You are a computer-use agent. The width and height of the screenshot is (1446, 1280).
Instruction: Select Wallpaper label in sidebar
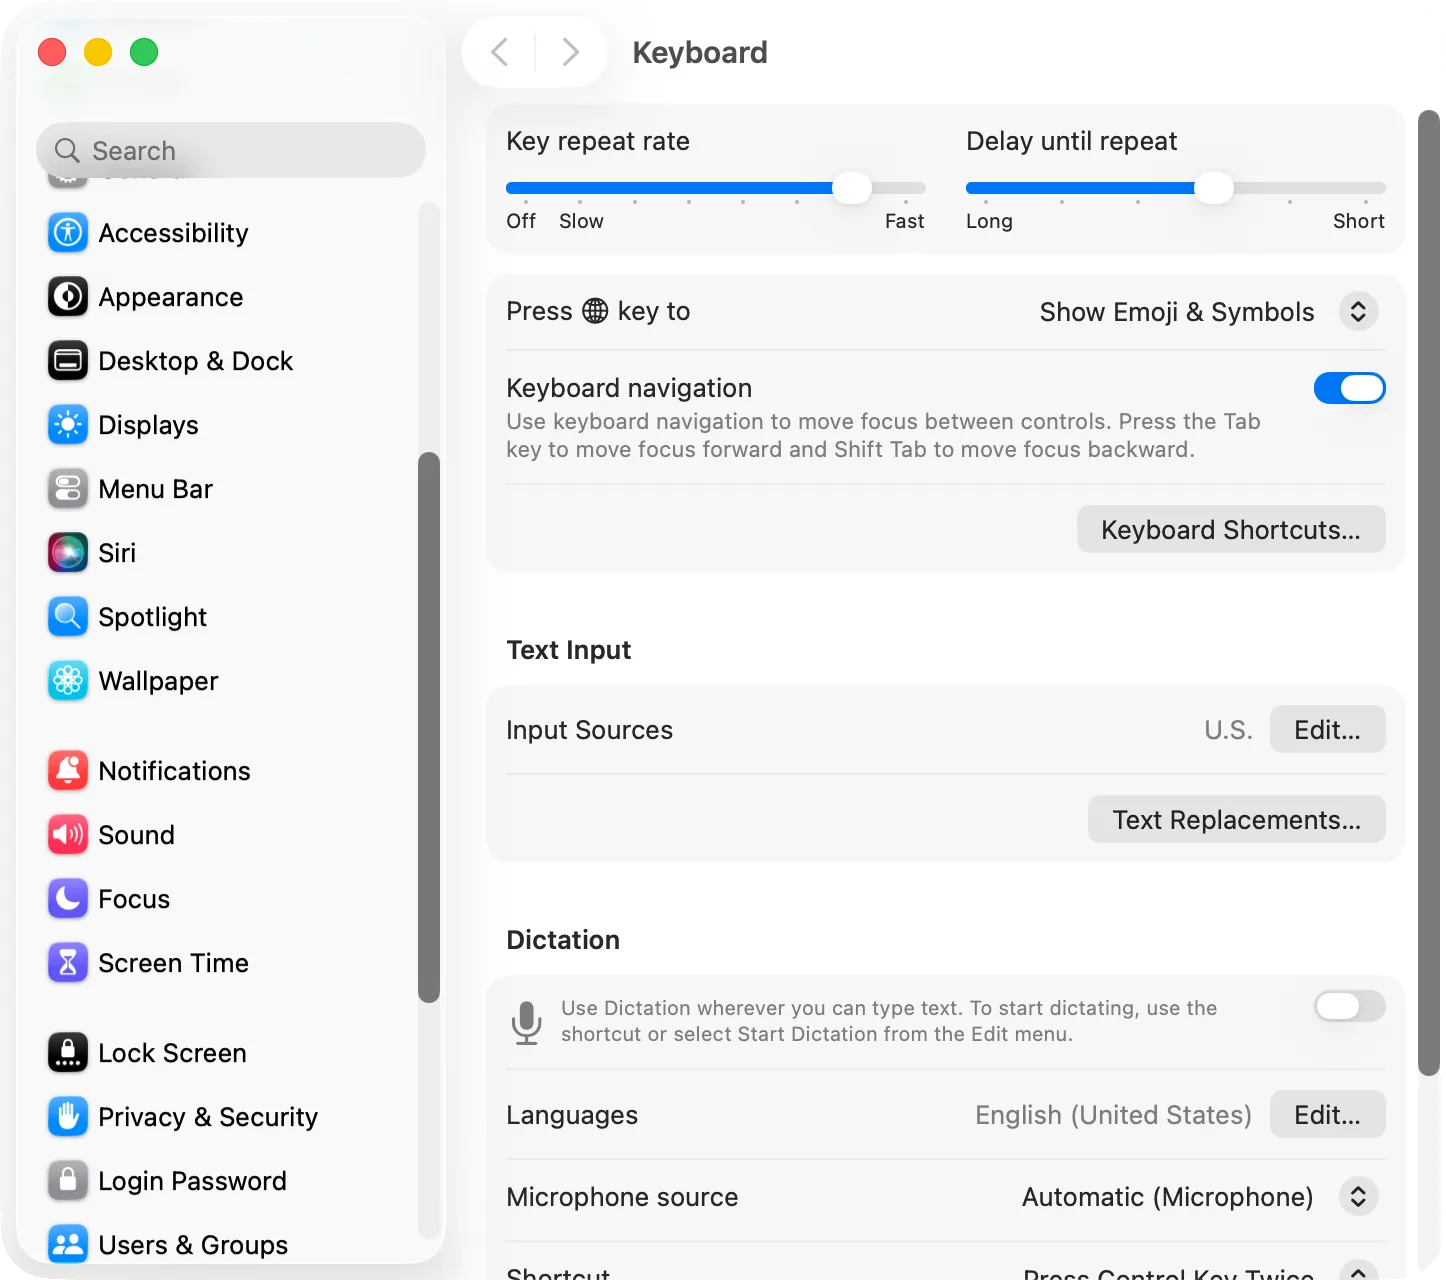pyautogui.click(x=158, y=681)
